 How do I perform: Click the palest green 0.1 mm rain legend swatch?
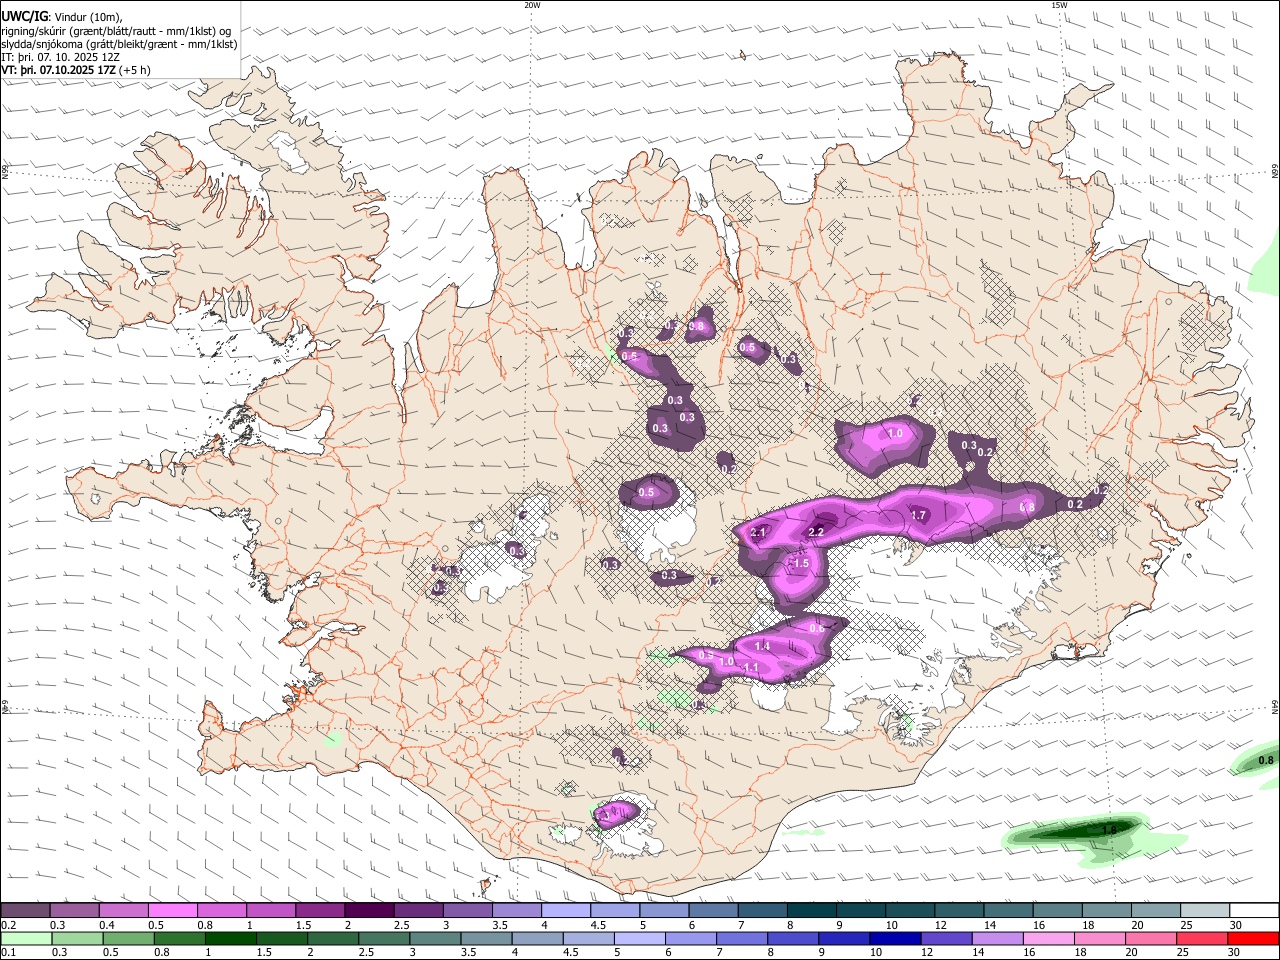click(x=26, y=938)
